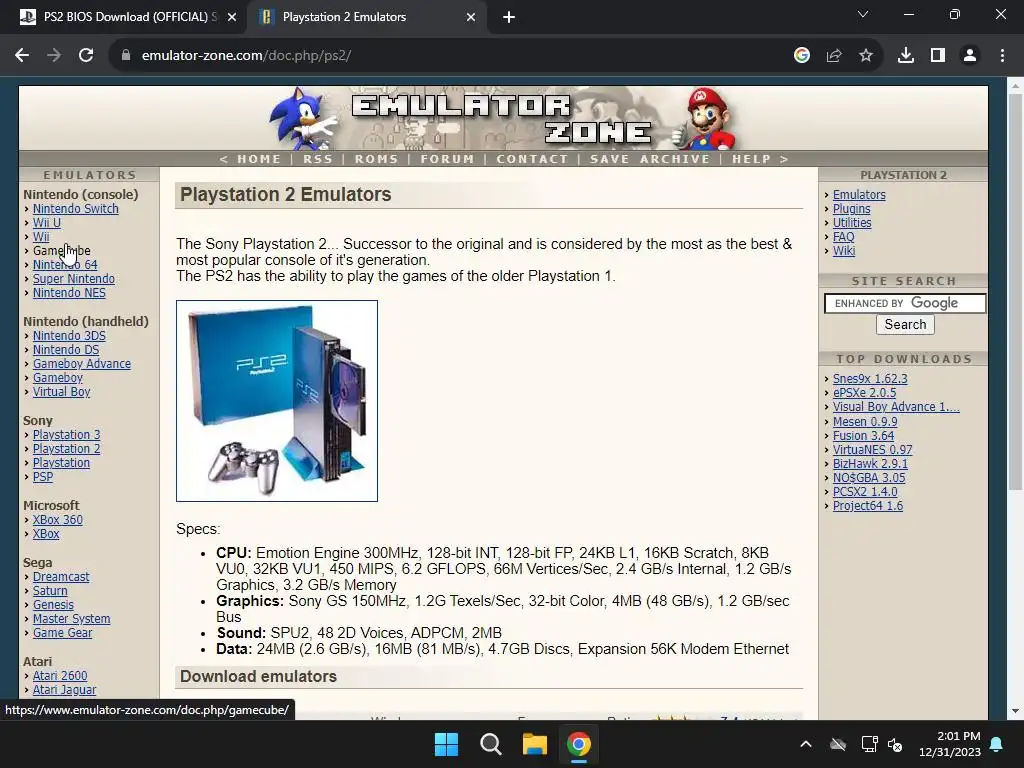Click the address bar URL
This screenshot has width=1024, height=768.
[246, 56]
